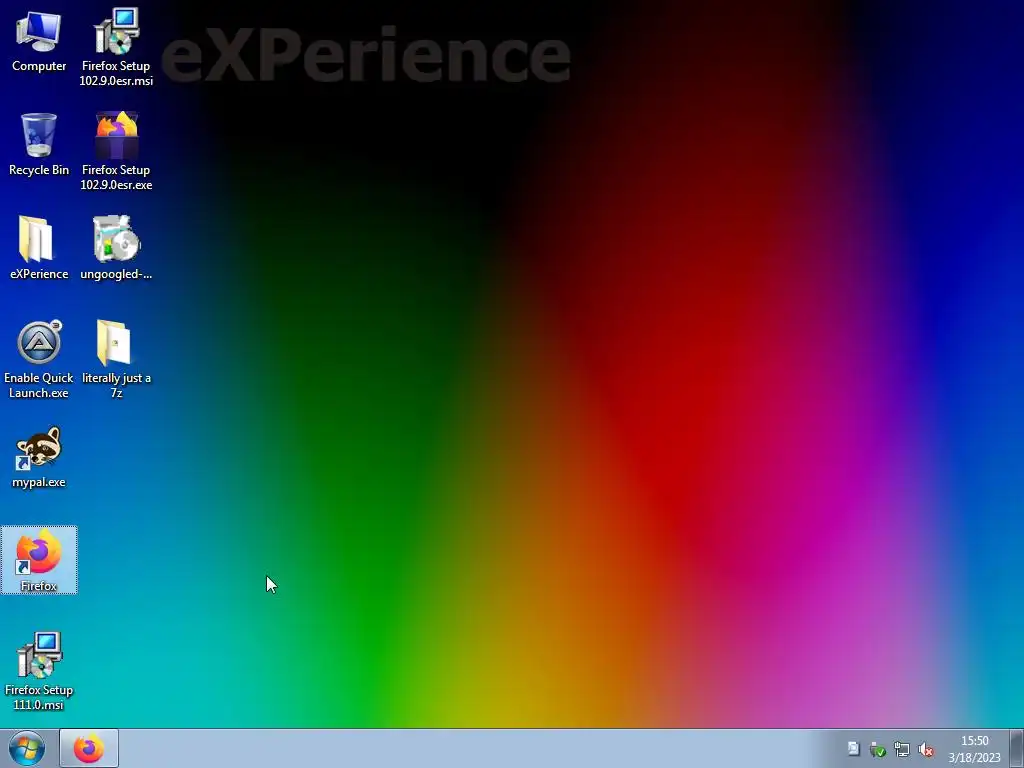Select the ungoogled installer icon
The width and height of the screenshot is (1024, 768).
[116, 248]
